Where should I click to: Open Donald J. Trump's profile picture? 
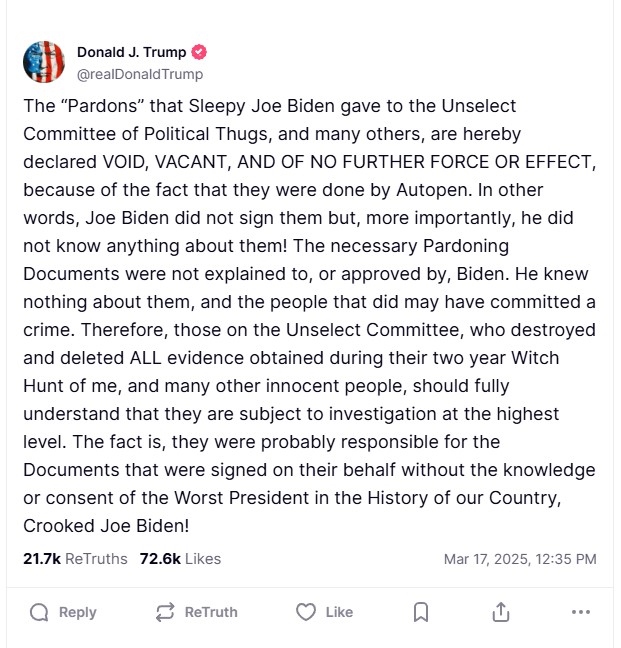[x=44, y=62]
